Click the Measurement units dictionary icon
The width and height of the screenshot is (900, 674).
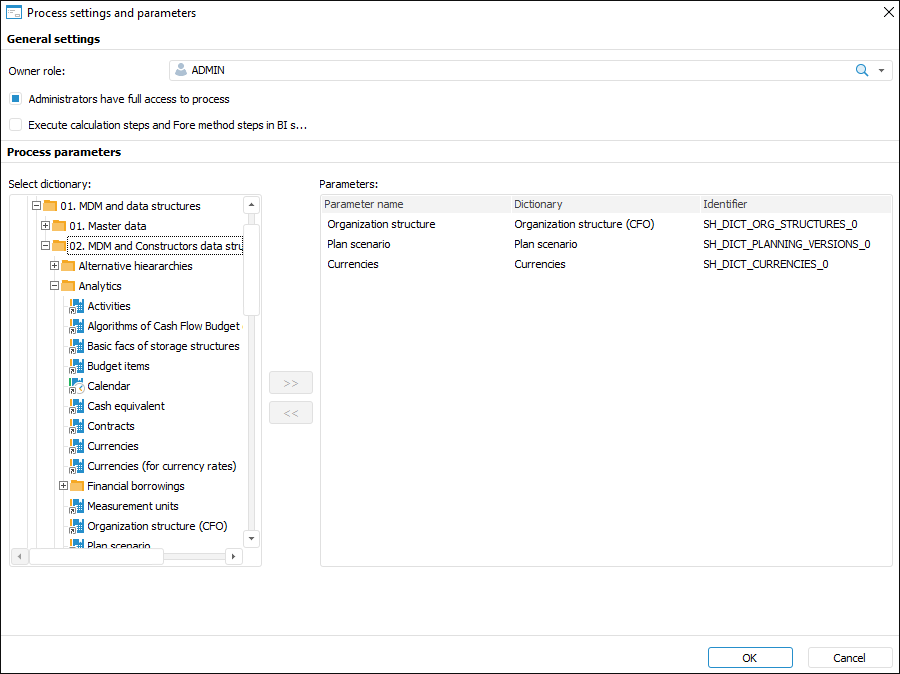pos(77,506)
